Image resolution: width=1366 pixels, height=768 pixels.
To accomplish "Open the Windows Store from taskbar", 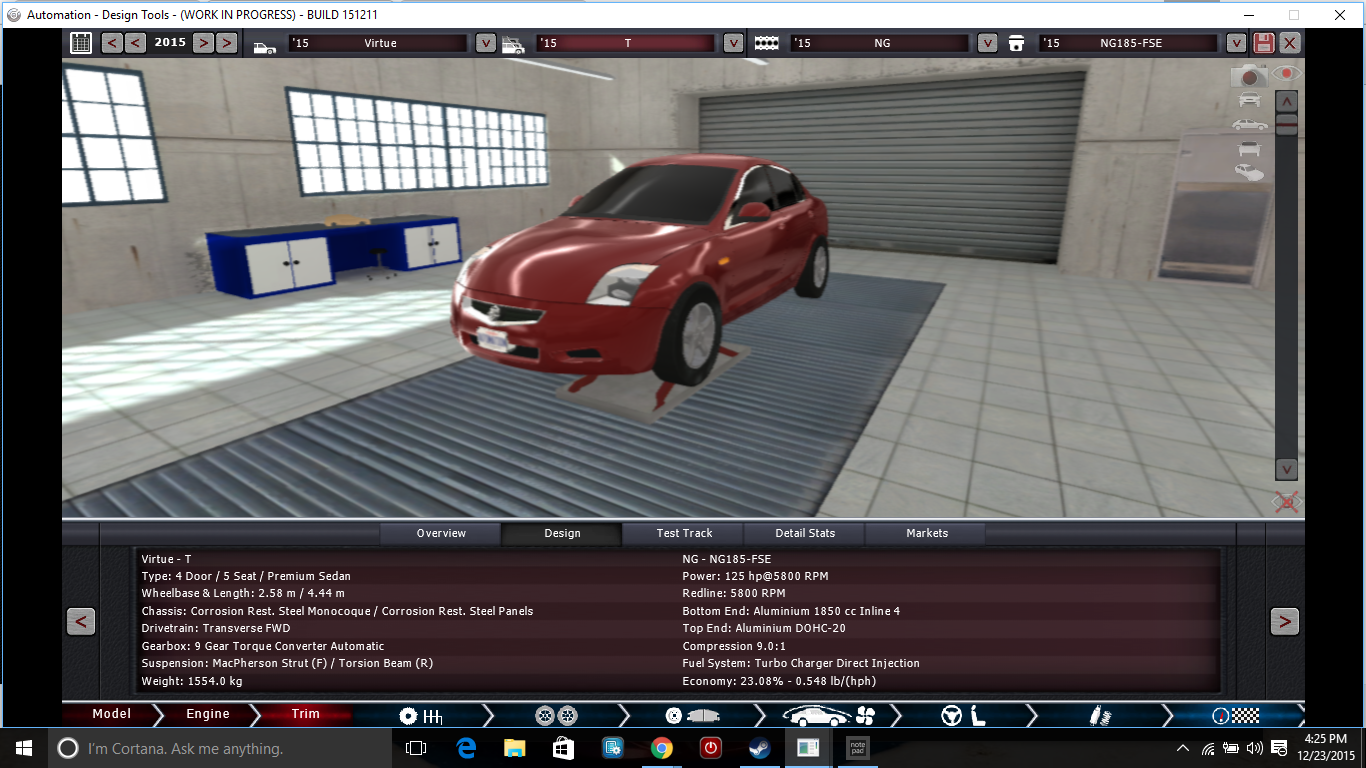I will pyautogui.click(x=563, y=748).
